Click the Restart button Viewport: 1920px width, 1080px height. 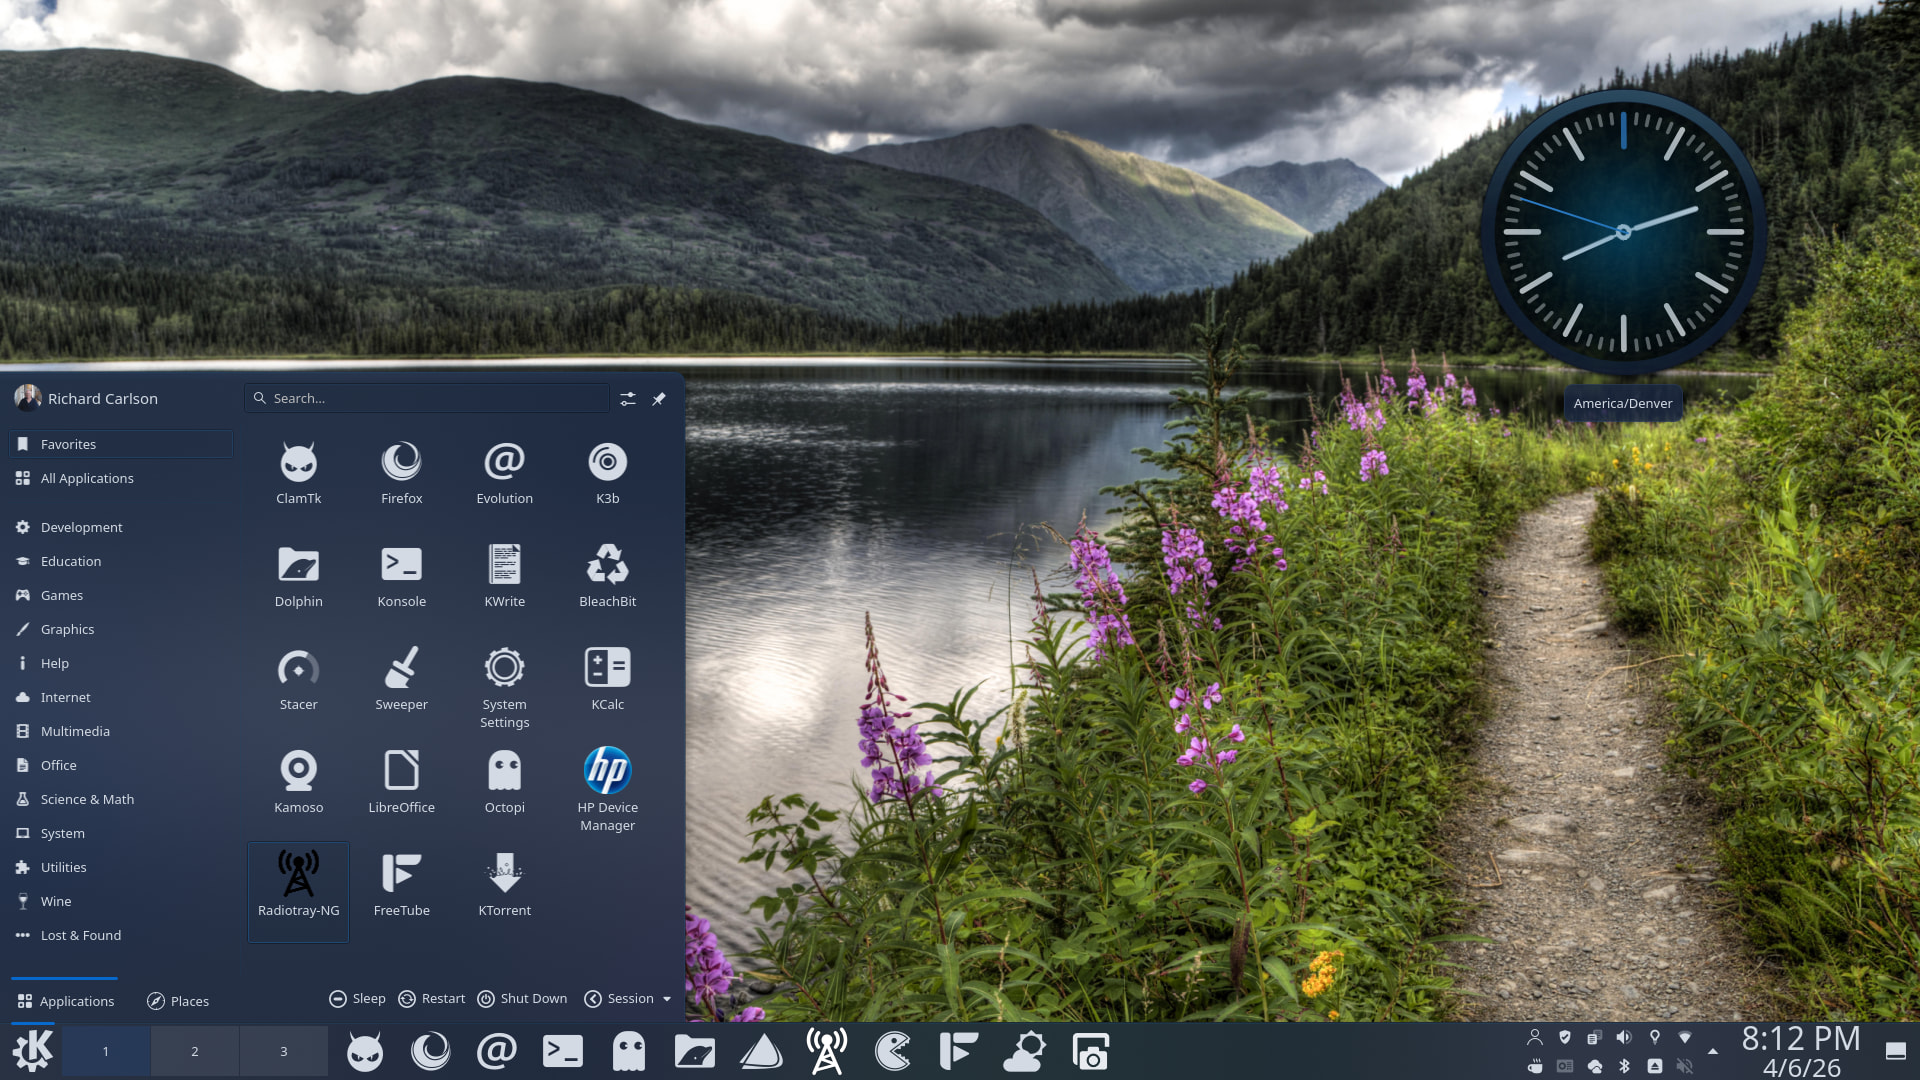pos(432,999)
